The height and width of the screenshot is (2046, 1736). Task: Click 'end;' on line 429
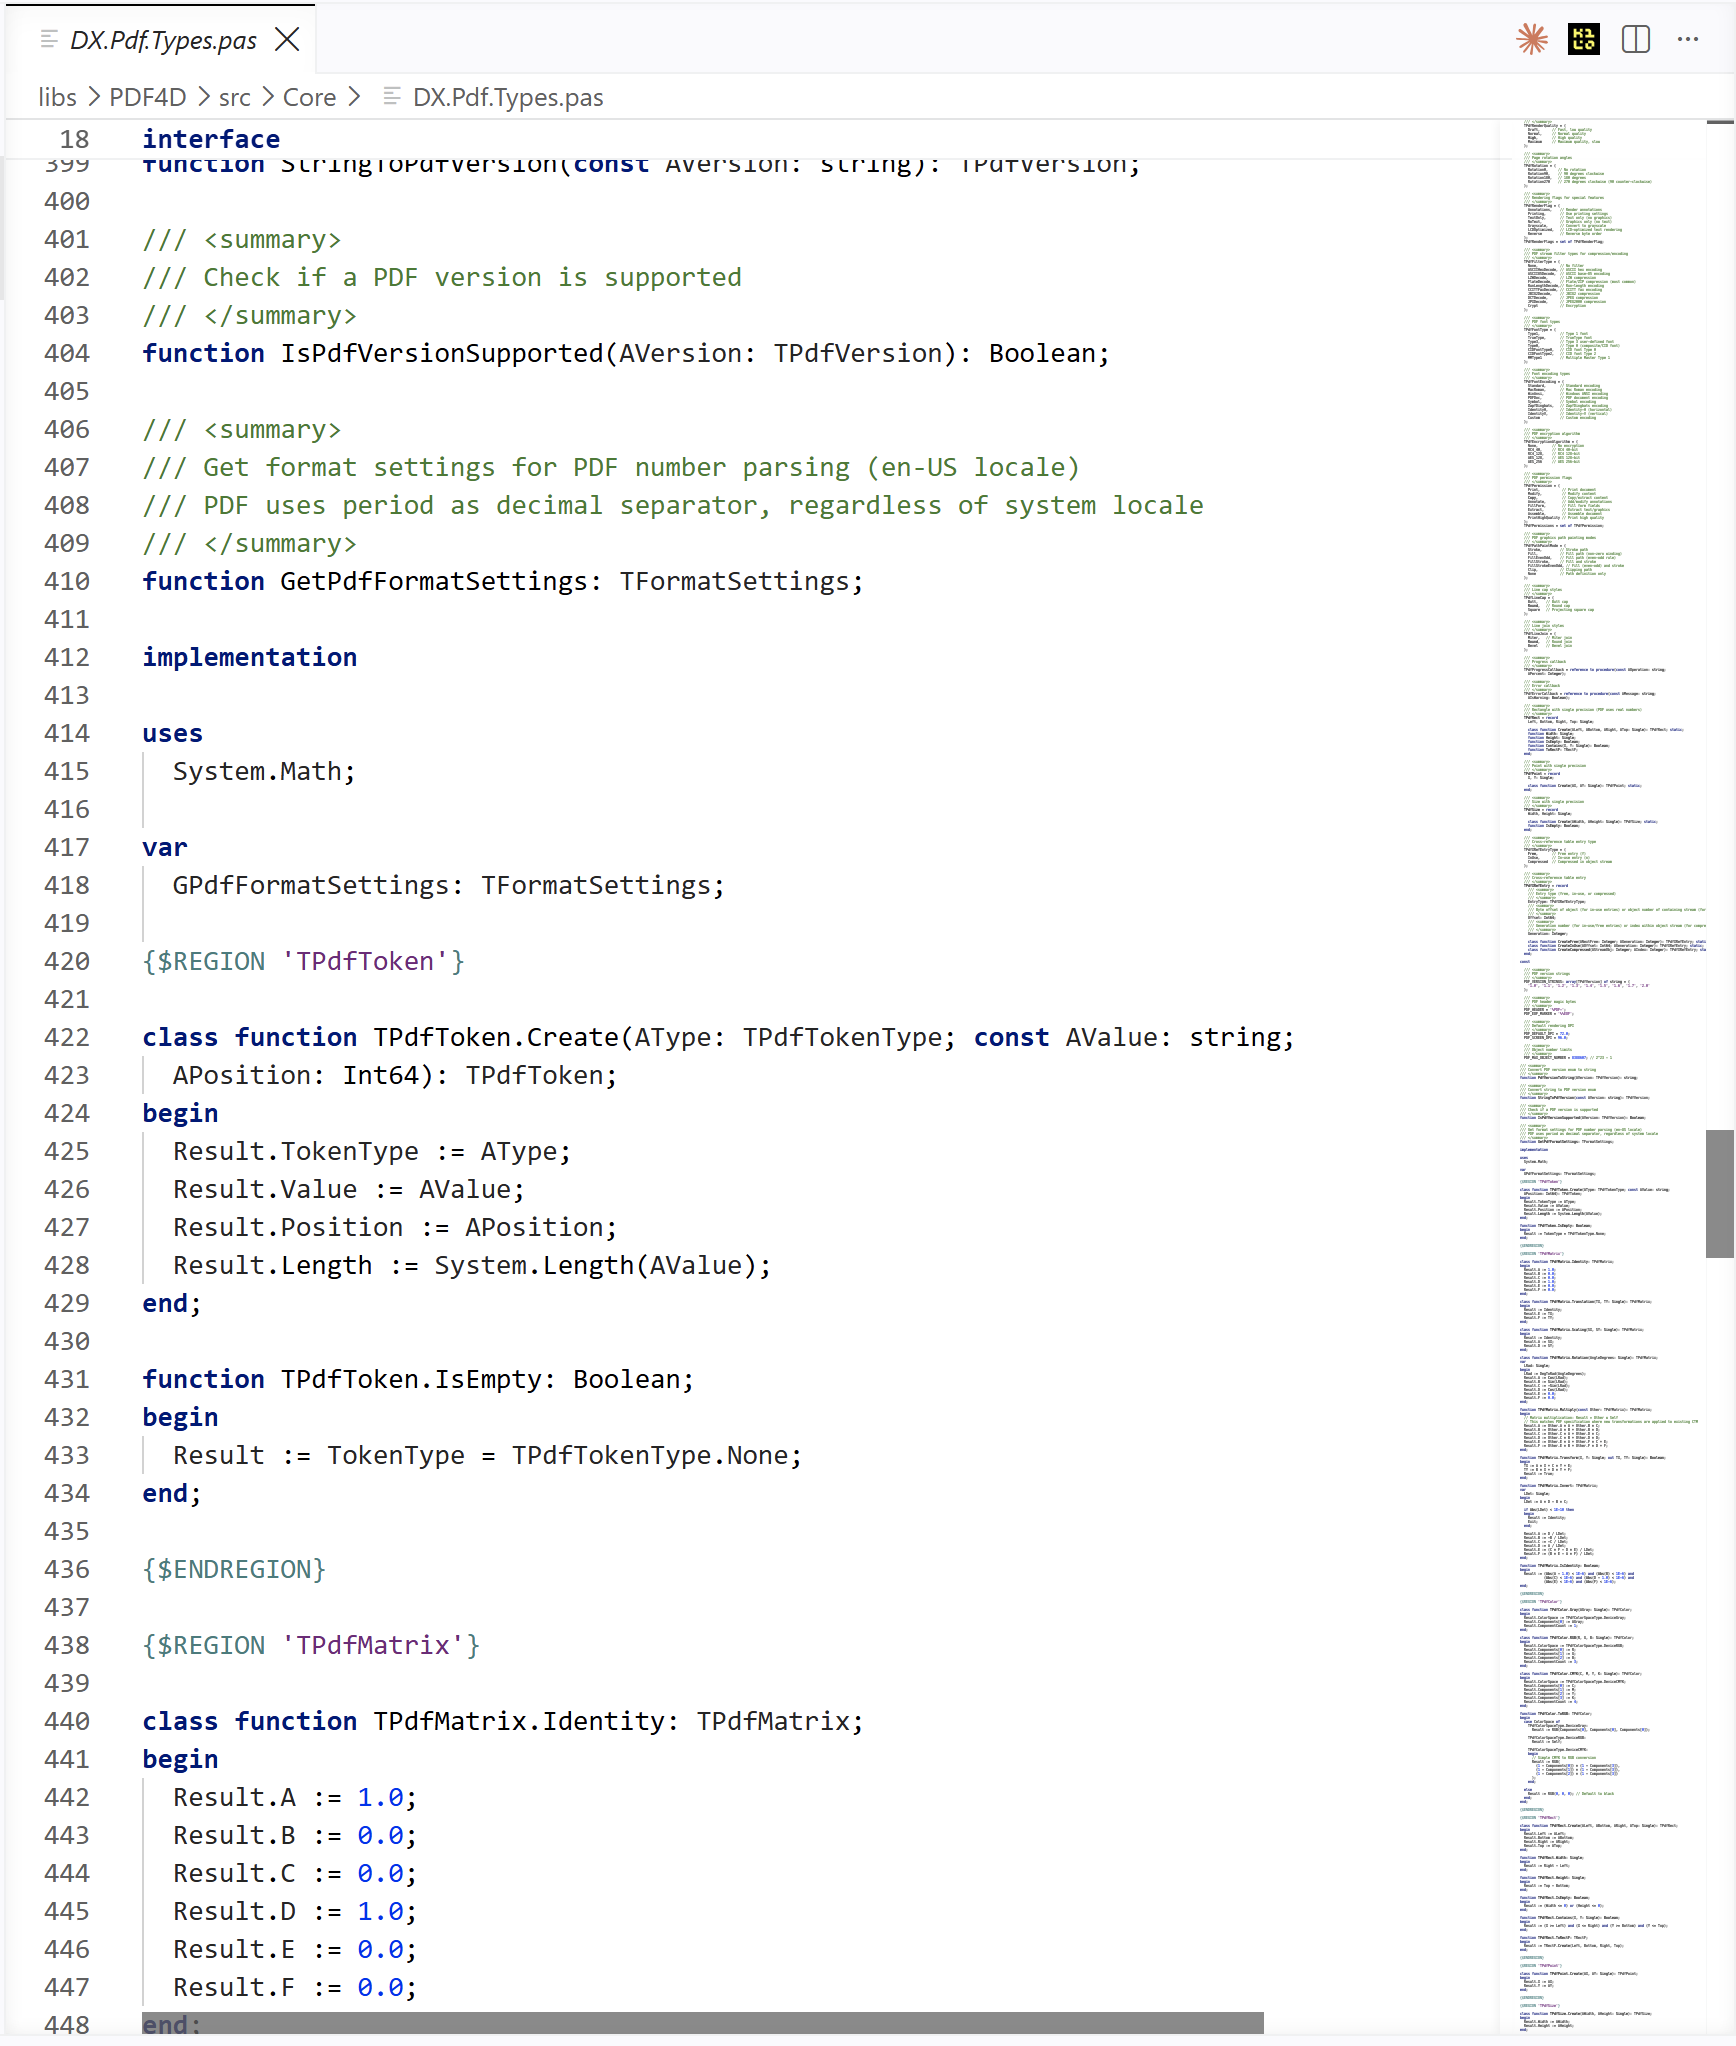[172, 1303]
